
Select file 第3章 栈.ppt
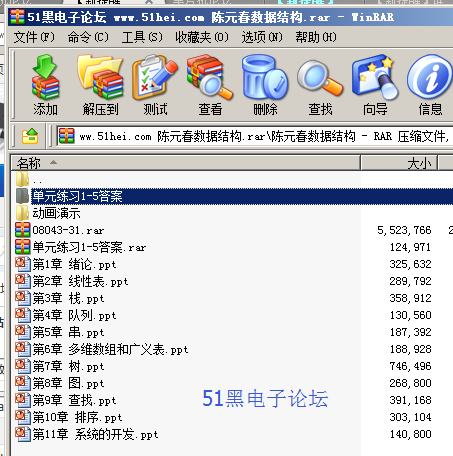(68, 298)
